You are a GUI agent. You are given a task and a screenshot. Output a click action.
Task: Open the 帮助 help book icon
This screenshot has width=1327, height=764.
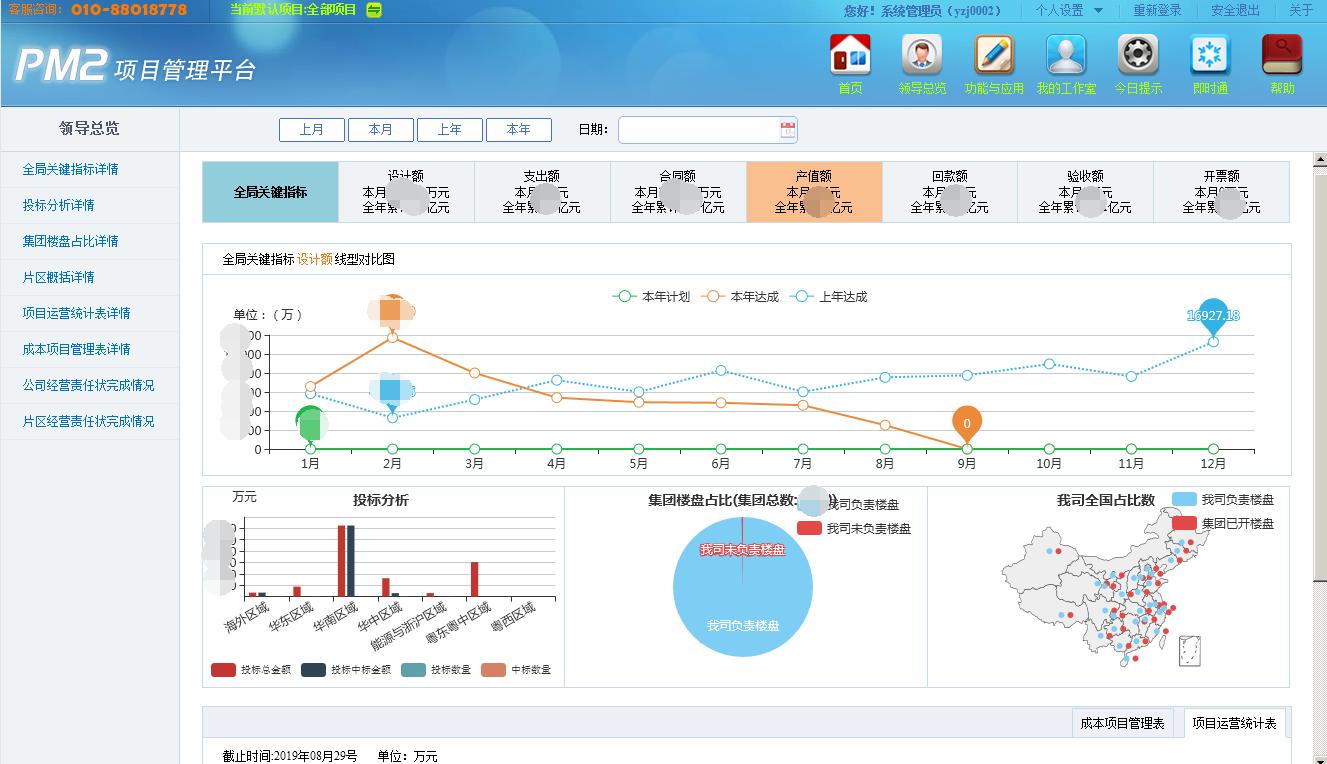tap(1282, 56)
